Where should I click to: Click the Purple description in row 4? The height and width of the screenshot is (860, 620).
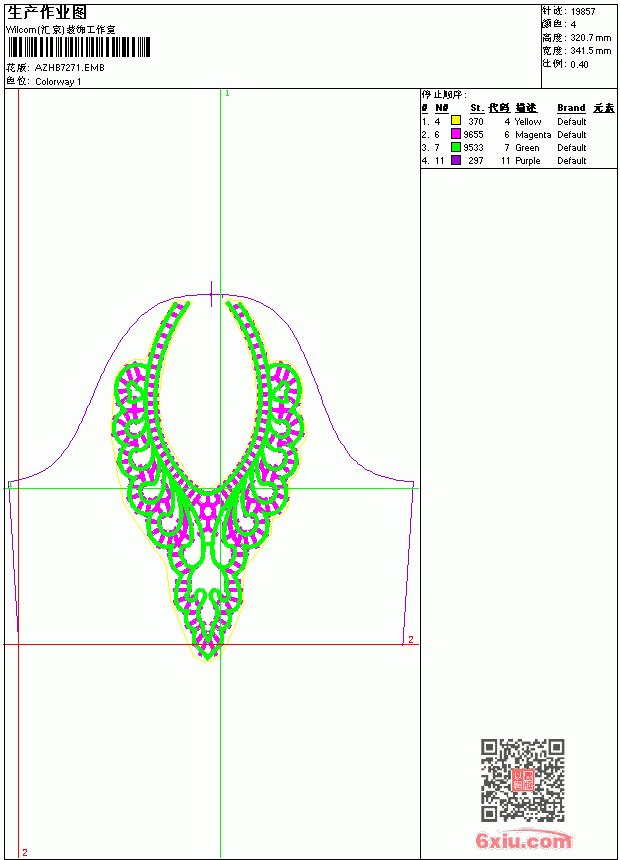click(x=527, y=161)
